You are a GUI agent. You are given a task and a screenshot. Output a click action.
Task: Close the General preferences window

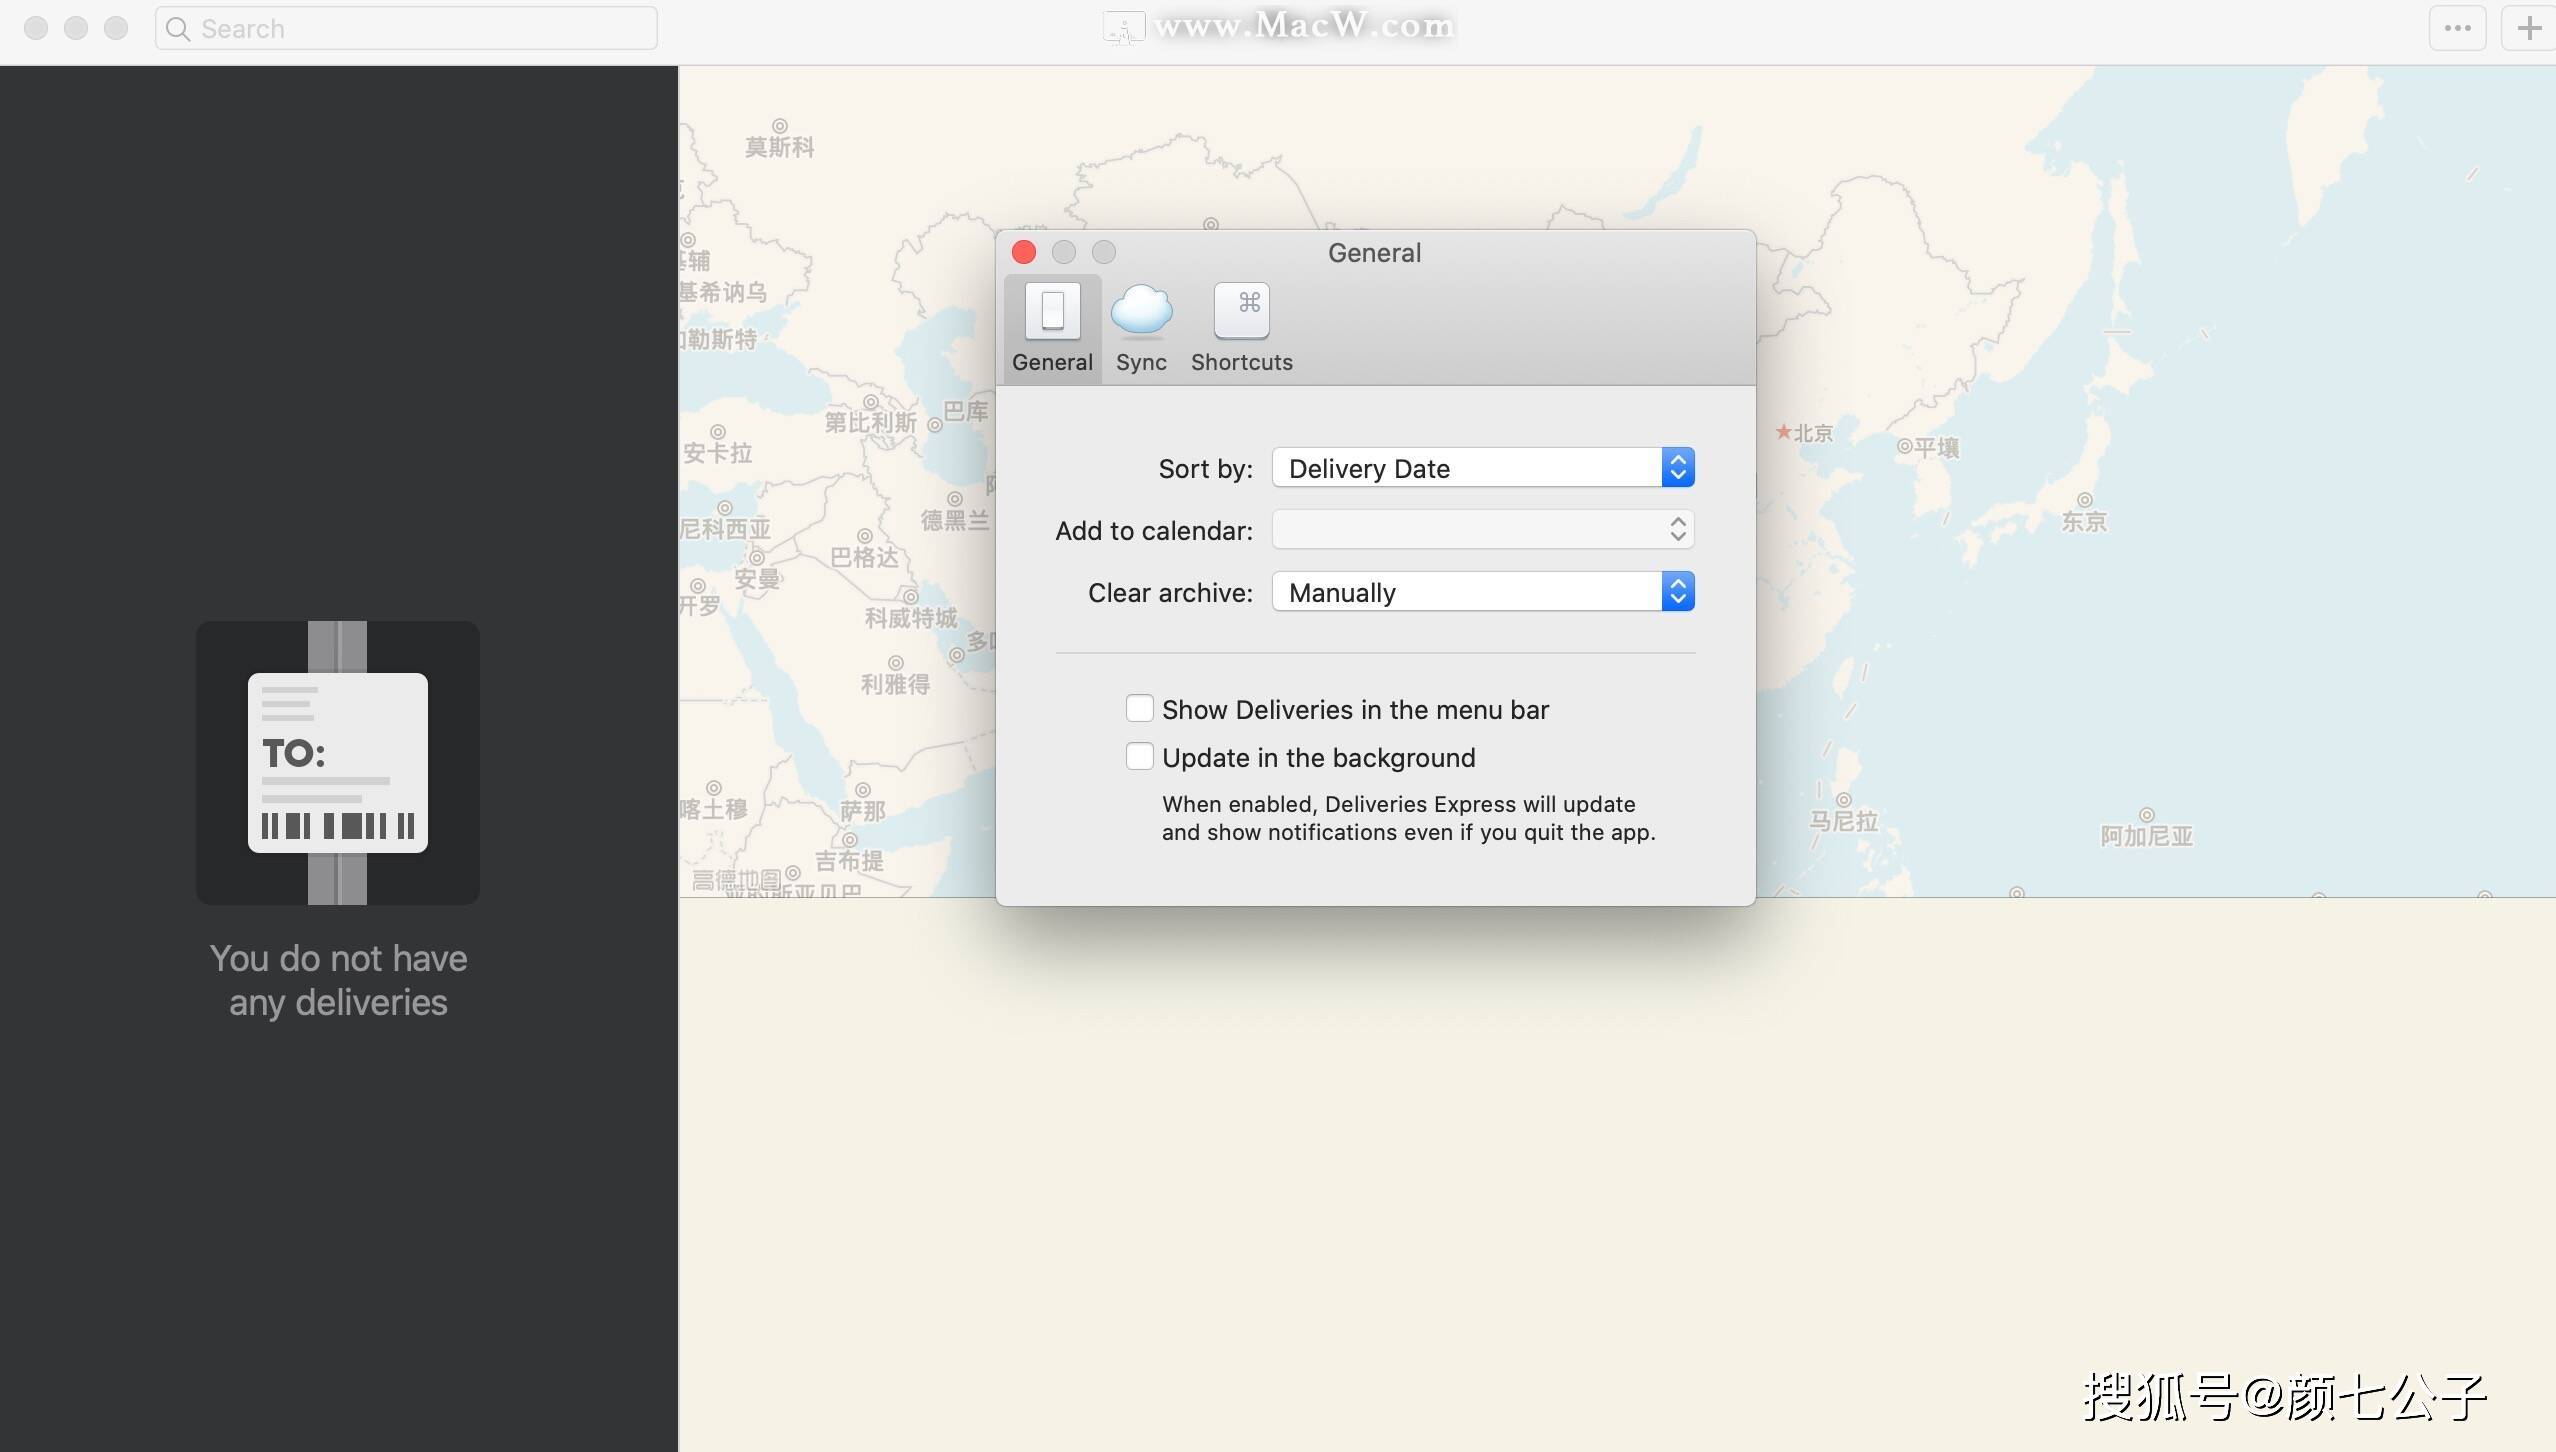pyautogui.click(x=1024, y=252)
